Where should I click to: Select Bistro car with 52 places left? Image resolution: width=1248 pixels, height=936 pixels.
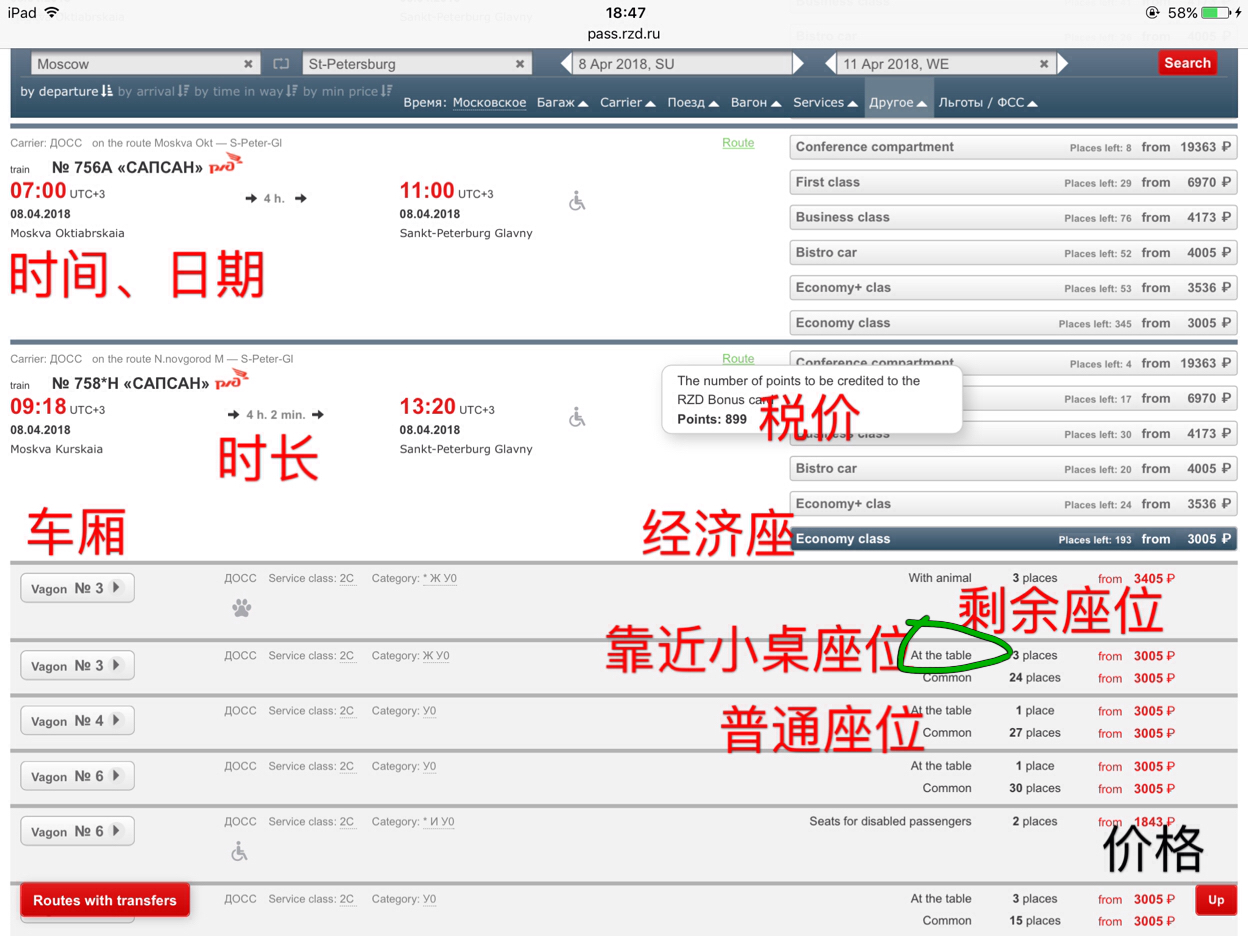1013,252
